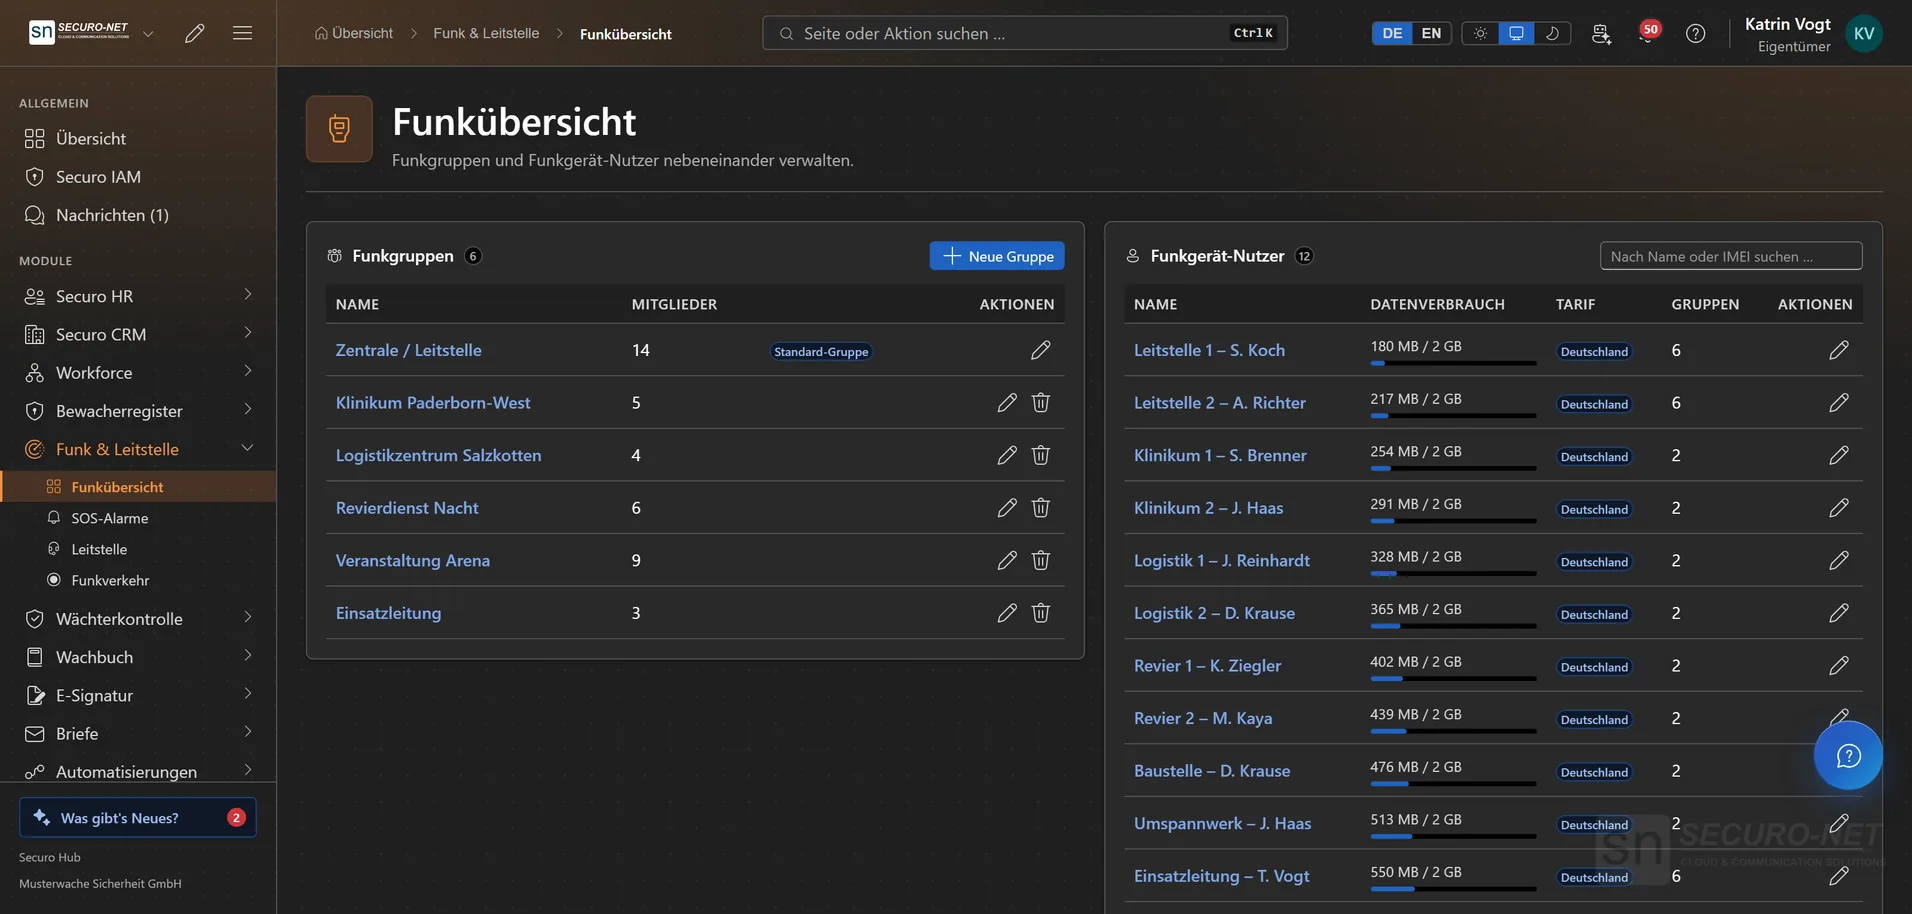Select the system theme monitor icon

(x=1516, y=33)
